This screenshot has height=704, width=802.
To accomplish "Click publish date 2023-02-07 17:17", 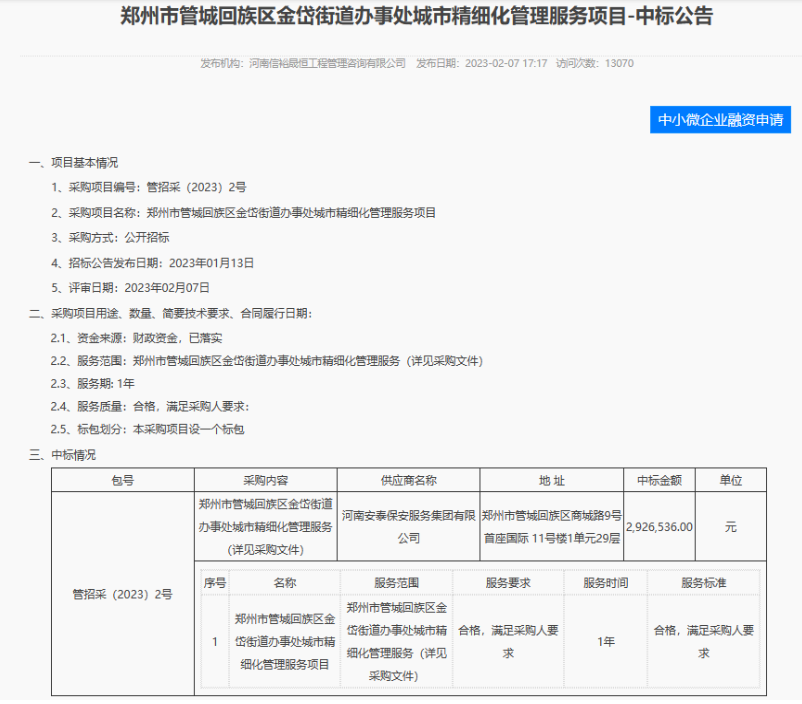I will click(506, 63).
